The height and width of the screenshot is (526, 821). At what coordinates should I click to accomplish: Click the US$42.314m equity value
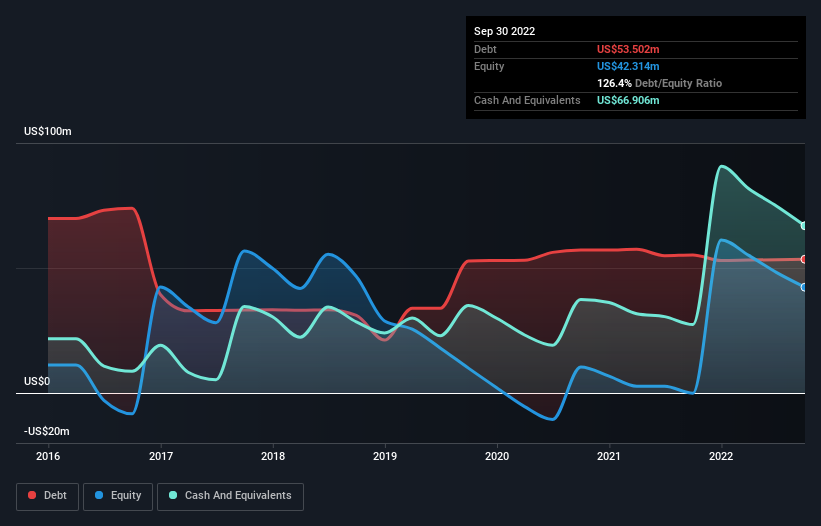pos(628,66)
